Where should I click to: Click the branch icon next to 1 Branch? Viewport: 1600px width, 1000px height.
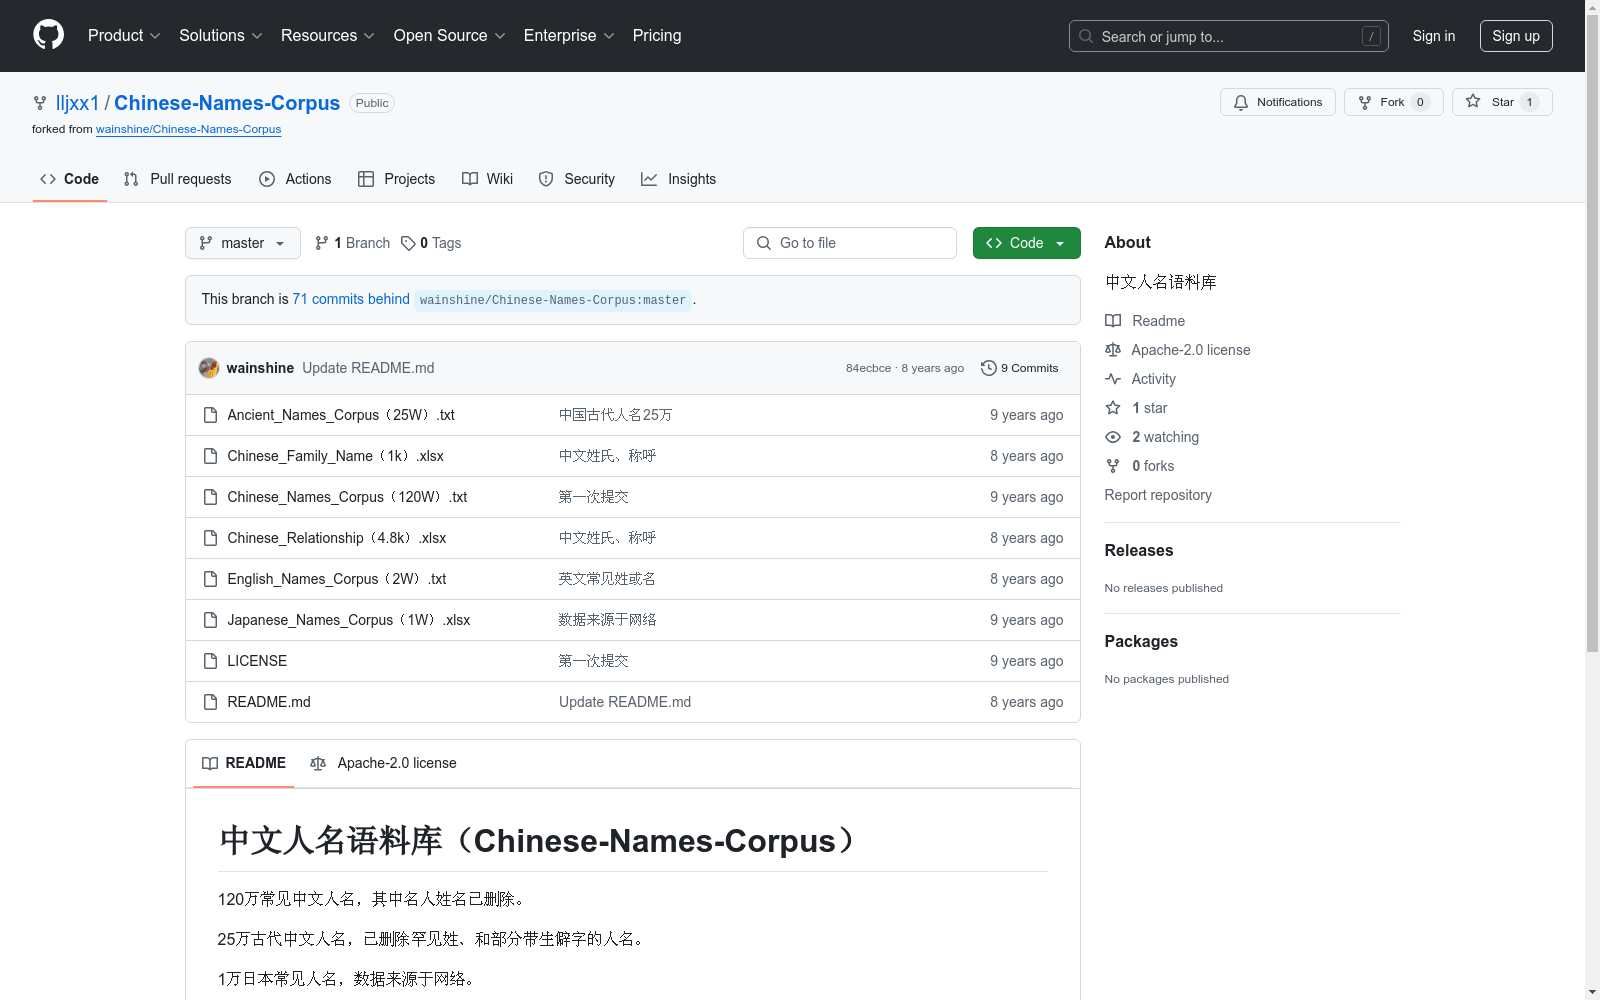click(x=322, y=243)
